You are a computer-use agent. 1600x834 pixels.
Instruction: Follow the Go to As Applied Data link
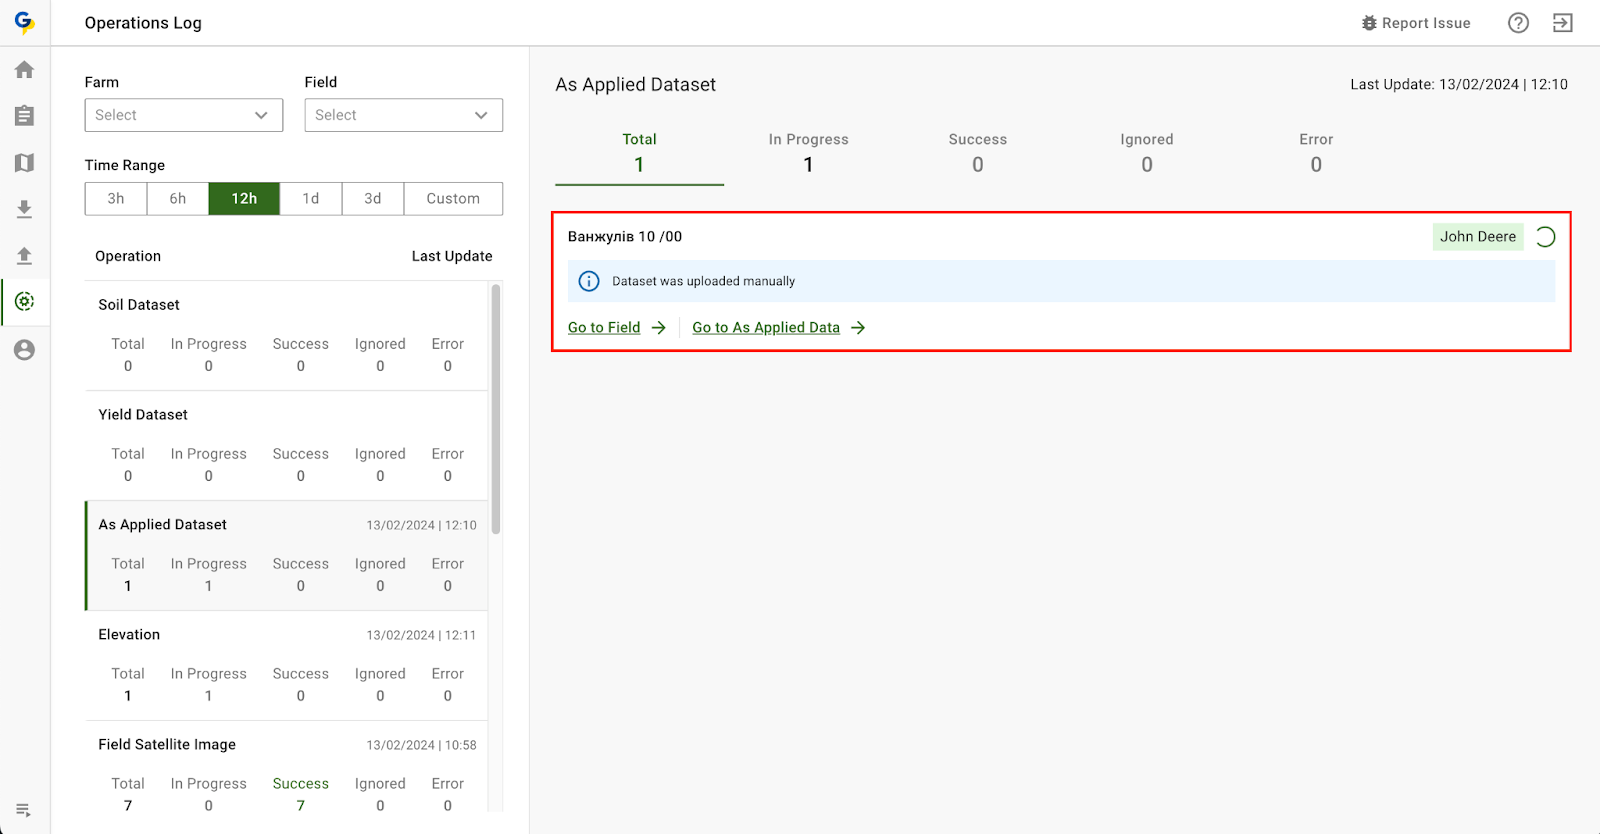click(x=766, y=328)
